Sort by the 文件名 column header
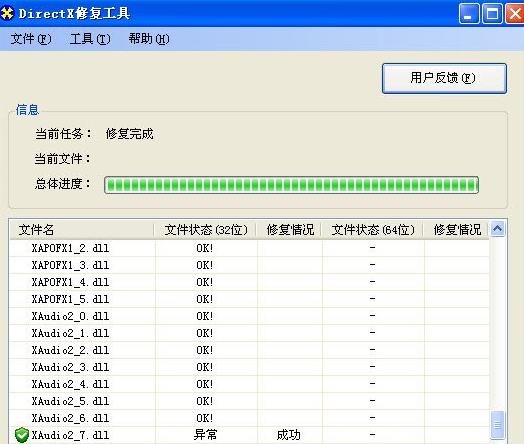Viewport: 524px width, 444px height. (x=82, y=230)
